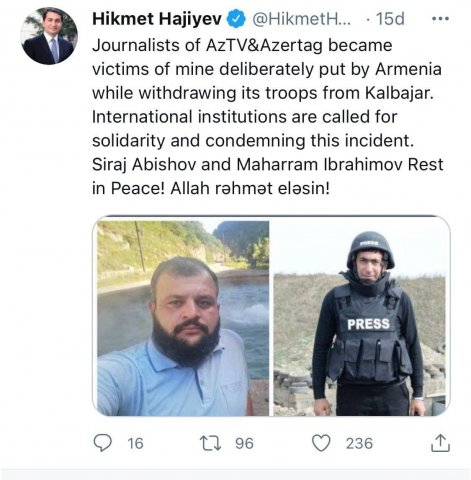Like the tweet with heart icon
This screenshot has width=471, height=480.
pos(321,443)
